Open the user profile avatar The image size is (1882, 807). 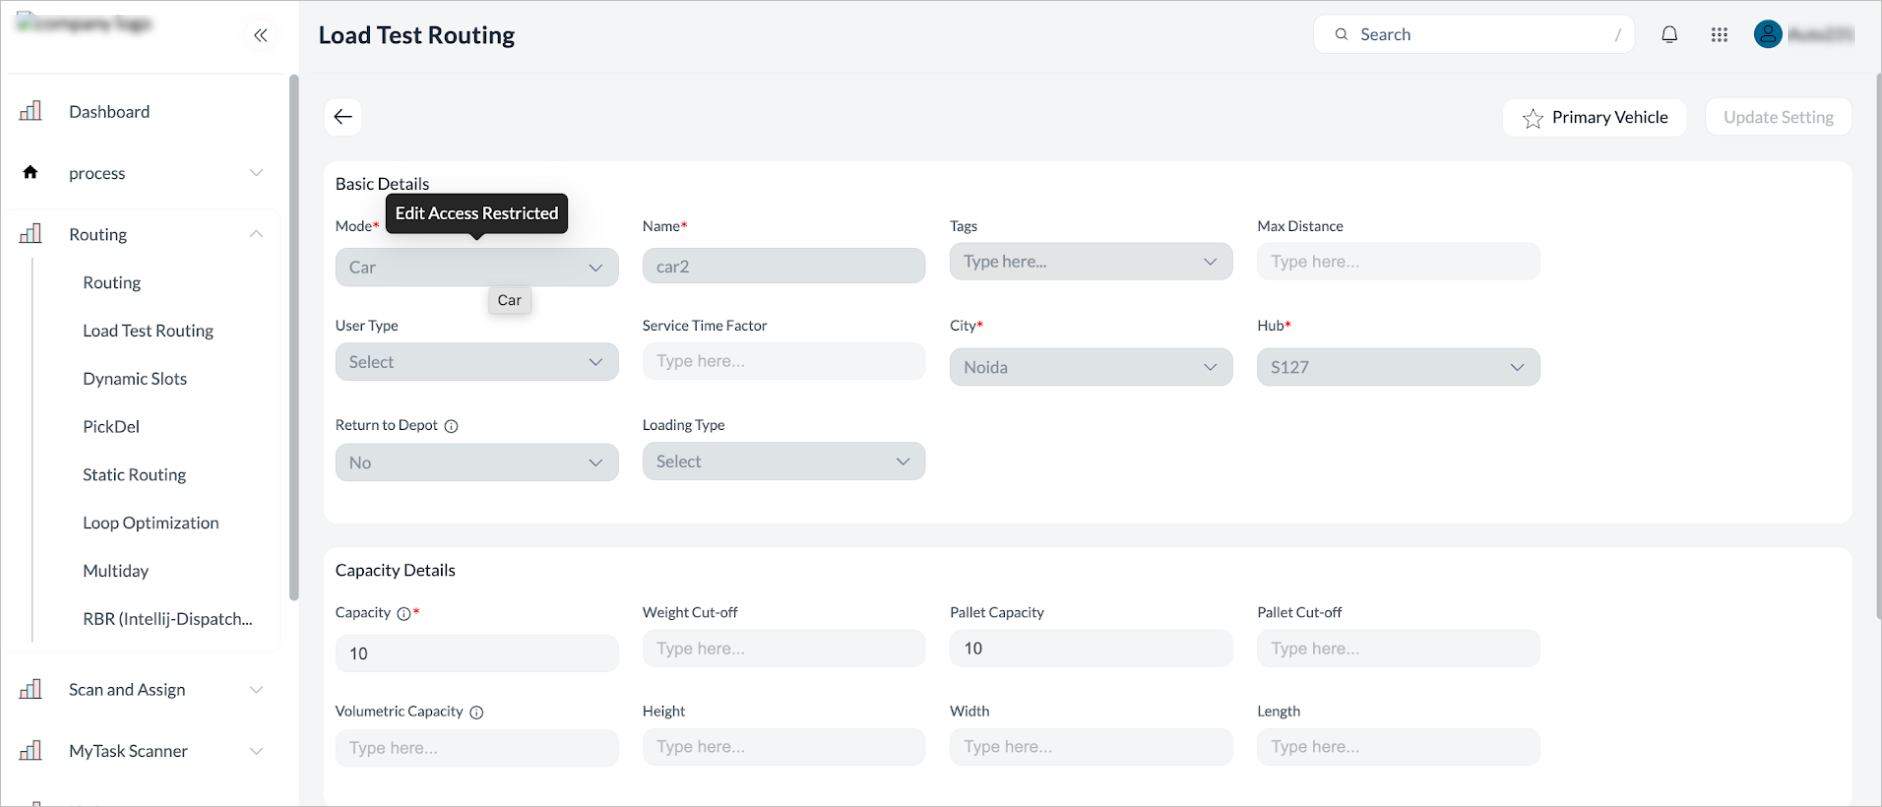(1768, 35)
